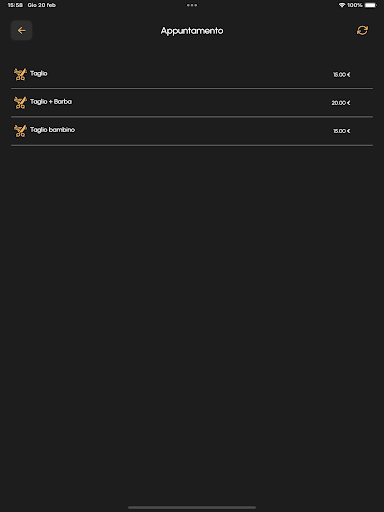Viewport: 384px width, 512px height.
Task: Click the scissors icon beside Taglio + Barba
Action: (20, 102)
